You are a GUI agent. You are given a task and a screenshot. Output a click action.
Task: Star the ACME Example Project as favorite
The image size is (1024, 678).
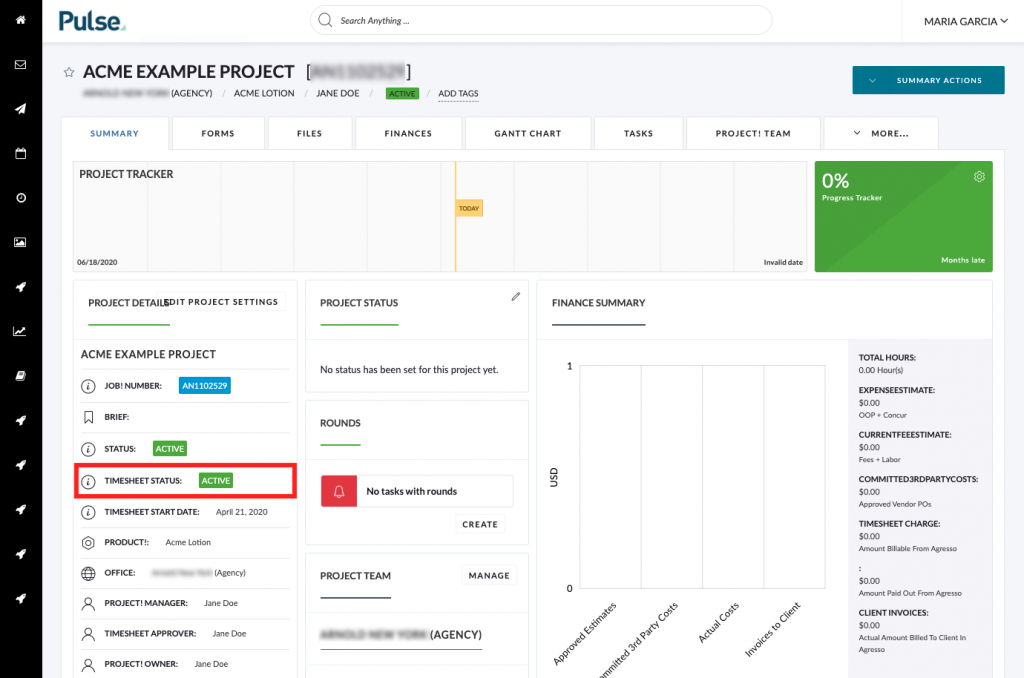69,72
